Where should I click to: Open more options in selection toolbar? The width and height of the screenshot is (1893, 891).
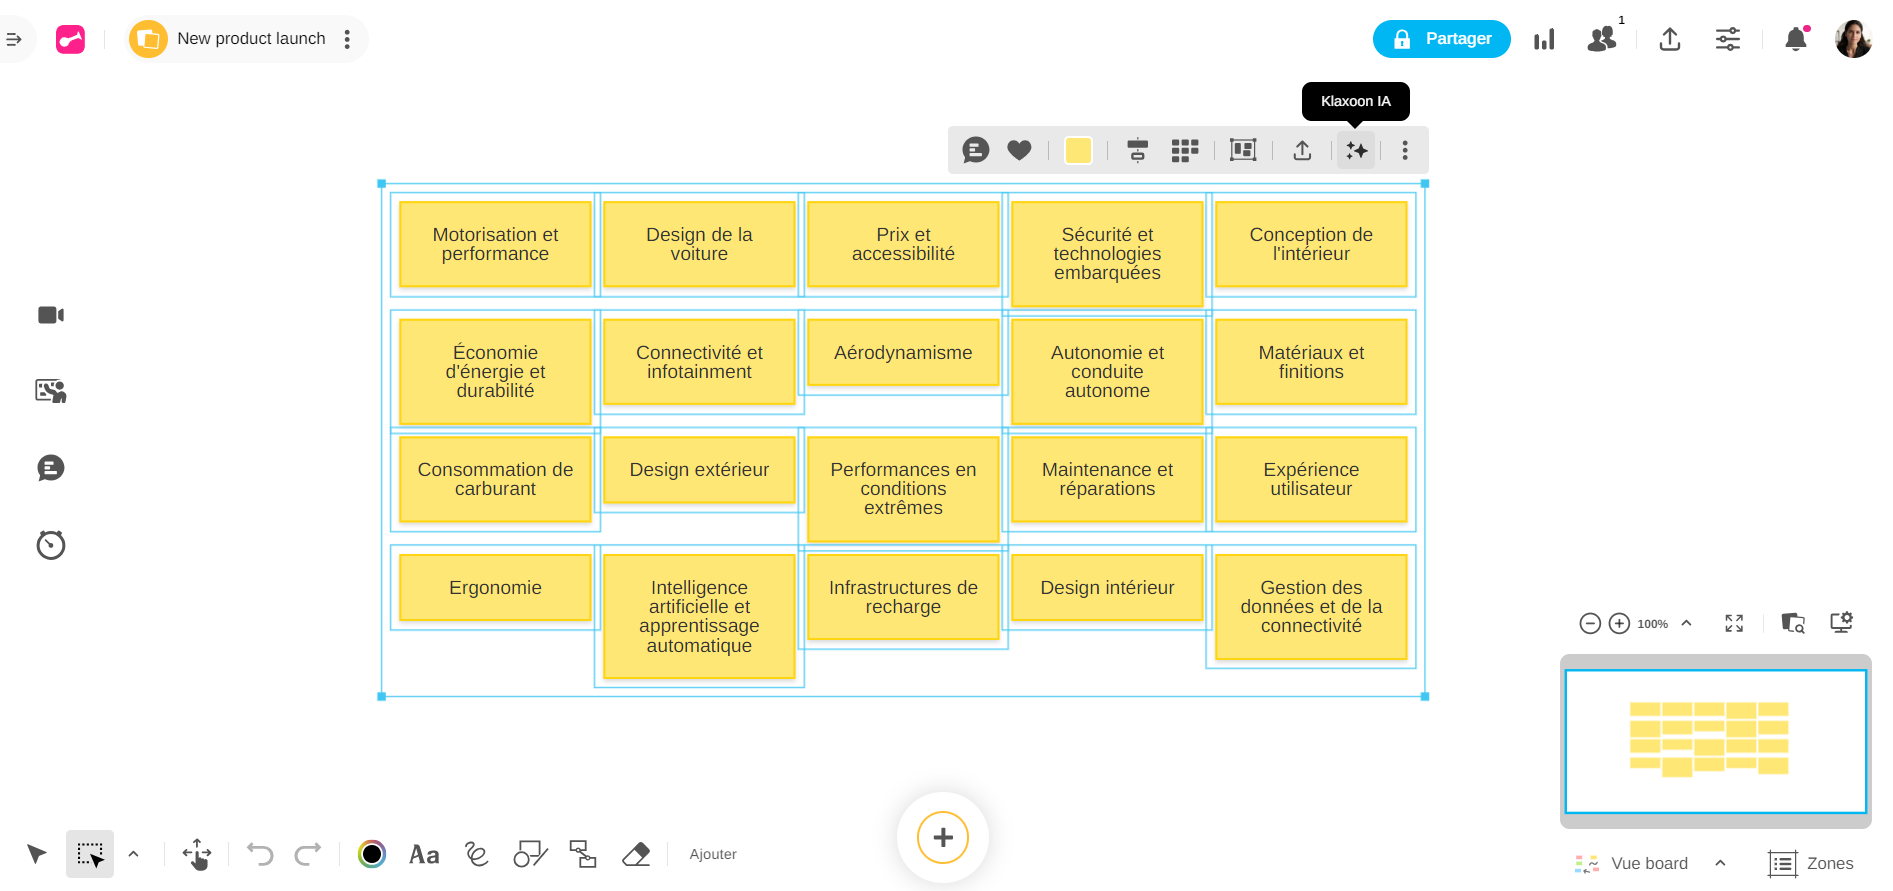(x=1405, y=150)
